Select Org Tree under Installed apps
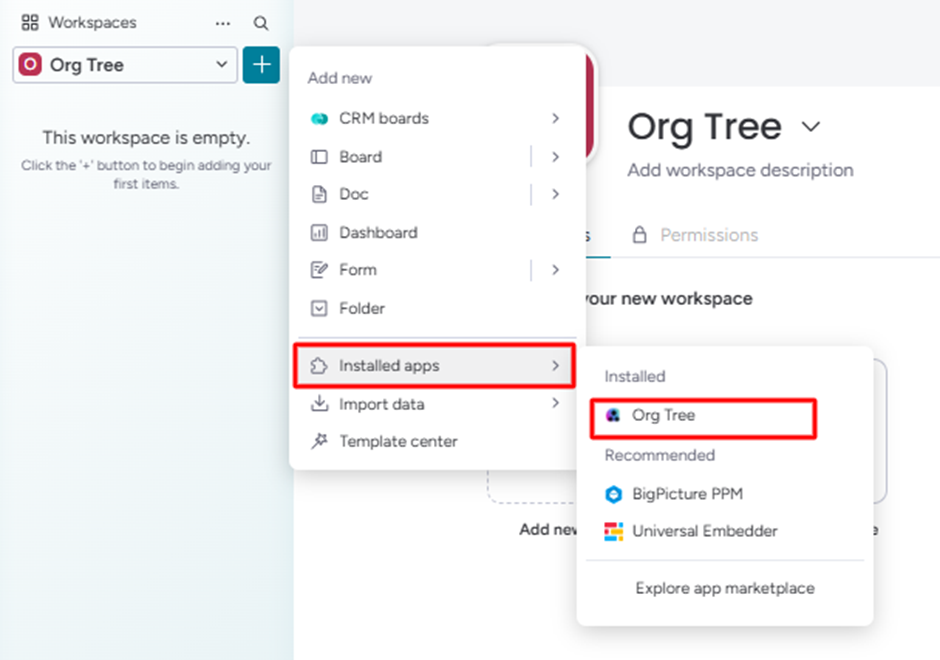Screen dimensions: 940x660 pos(703,418)
